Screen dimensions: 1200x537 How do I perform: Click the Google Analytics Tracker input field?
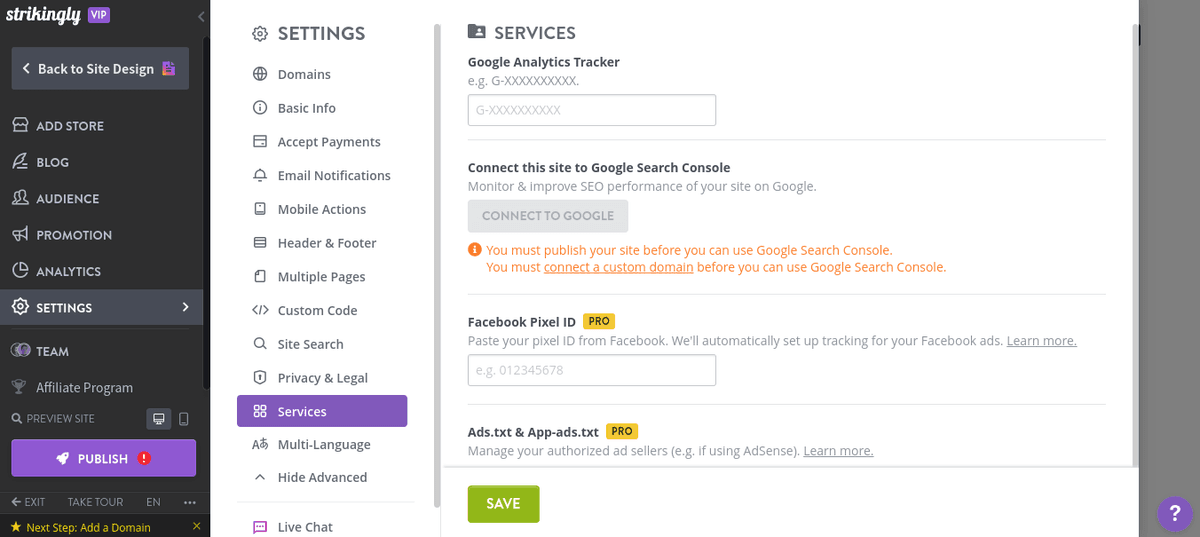coord(591,110)
